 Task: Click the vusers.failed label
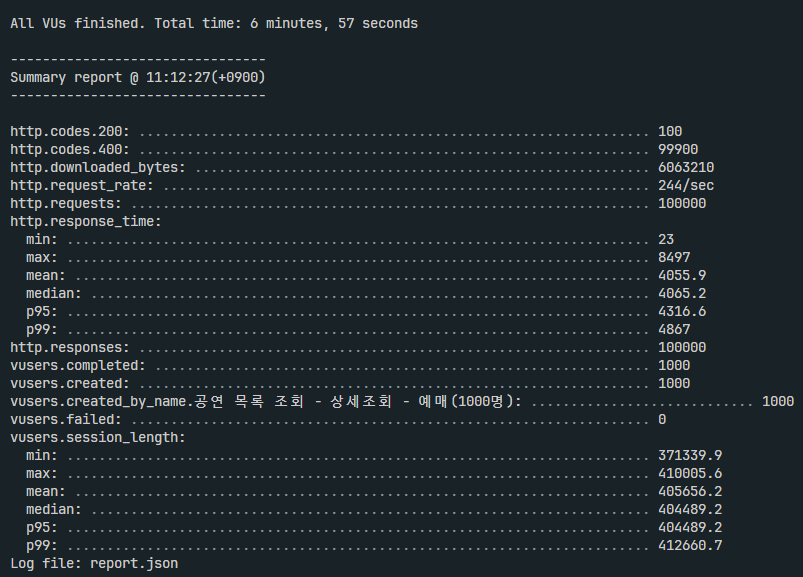(66, 419)
